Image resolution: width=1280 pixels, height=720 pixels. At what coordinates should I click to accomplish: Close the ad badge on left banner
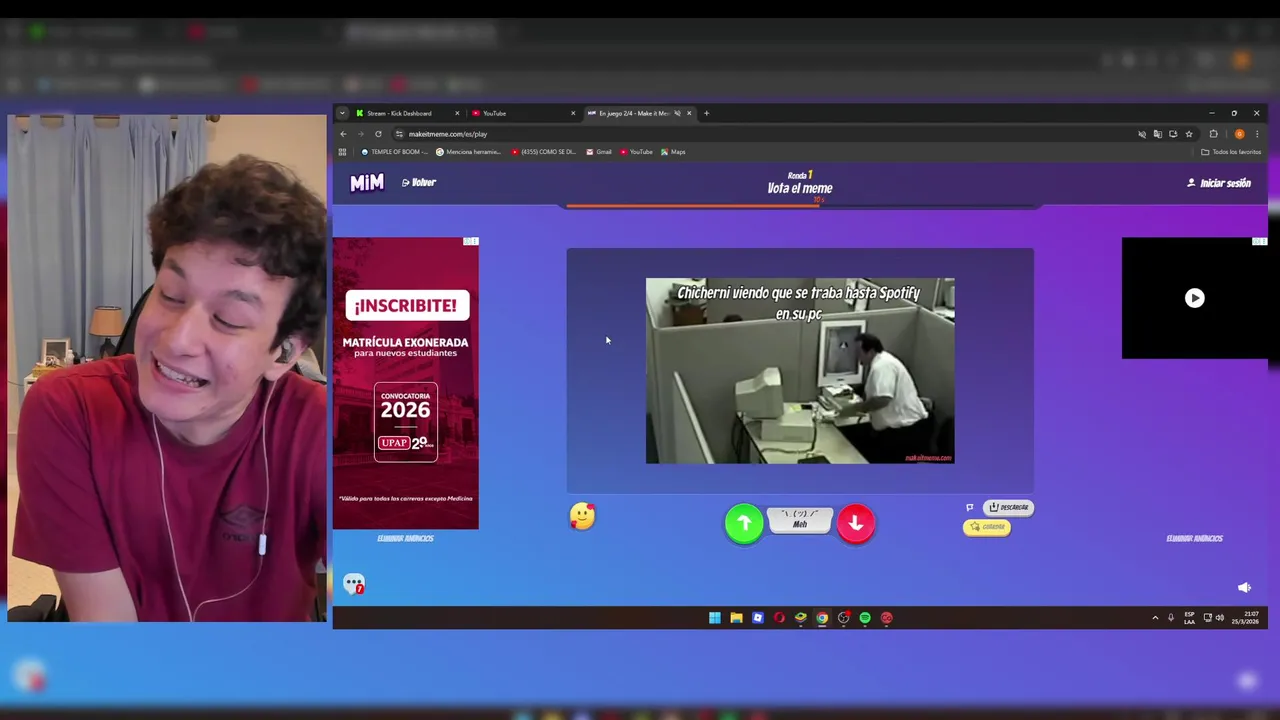pos(471,241)
